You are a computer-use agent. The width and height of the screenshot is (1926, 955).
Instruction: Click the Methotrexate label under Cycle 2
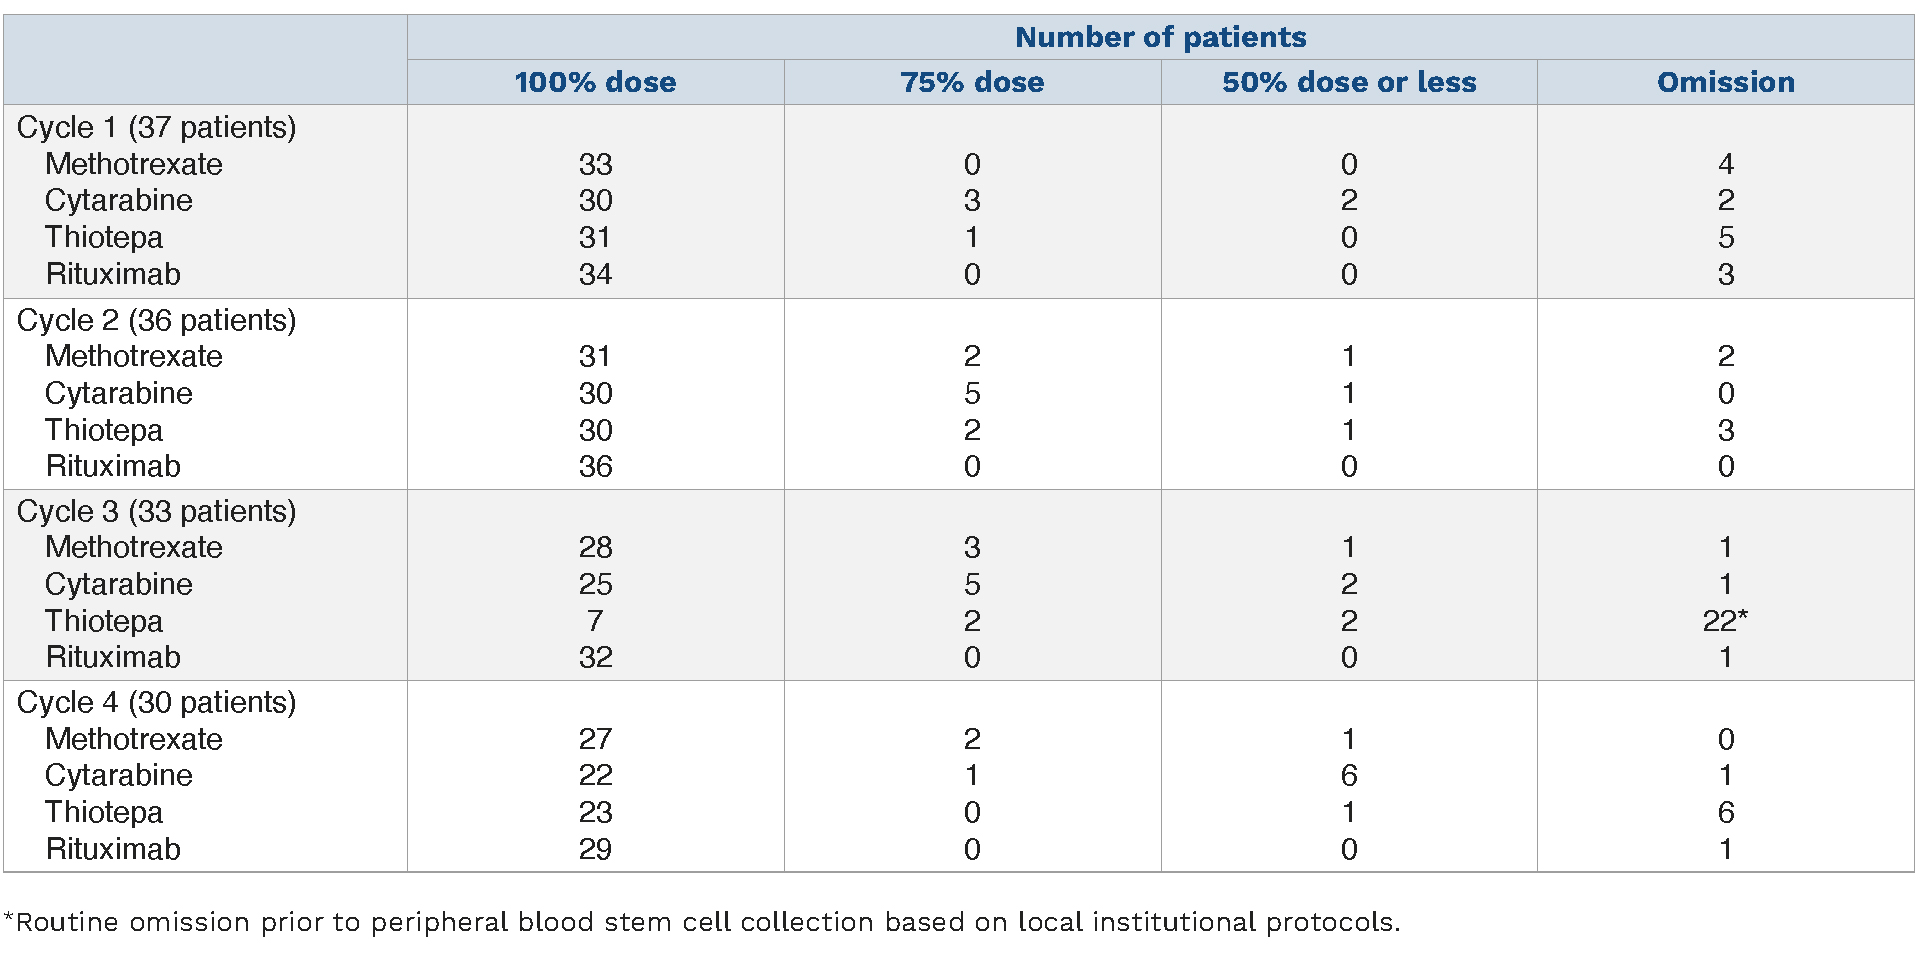tap(134, 356)
